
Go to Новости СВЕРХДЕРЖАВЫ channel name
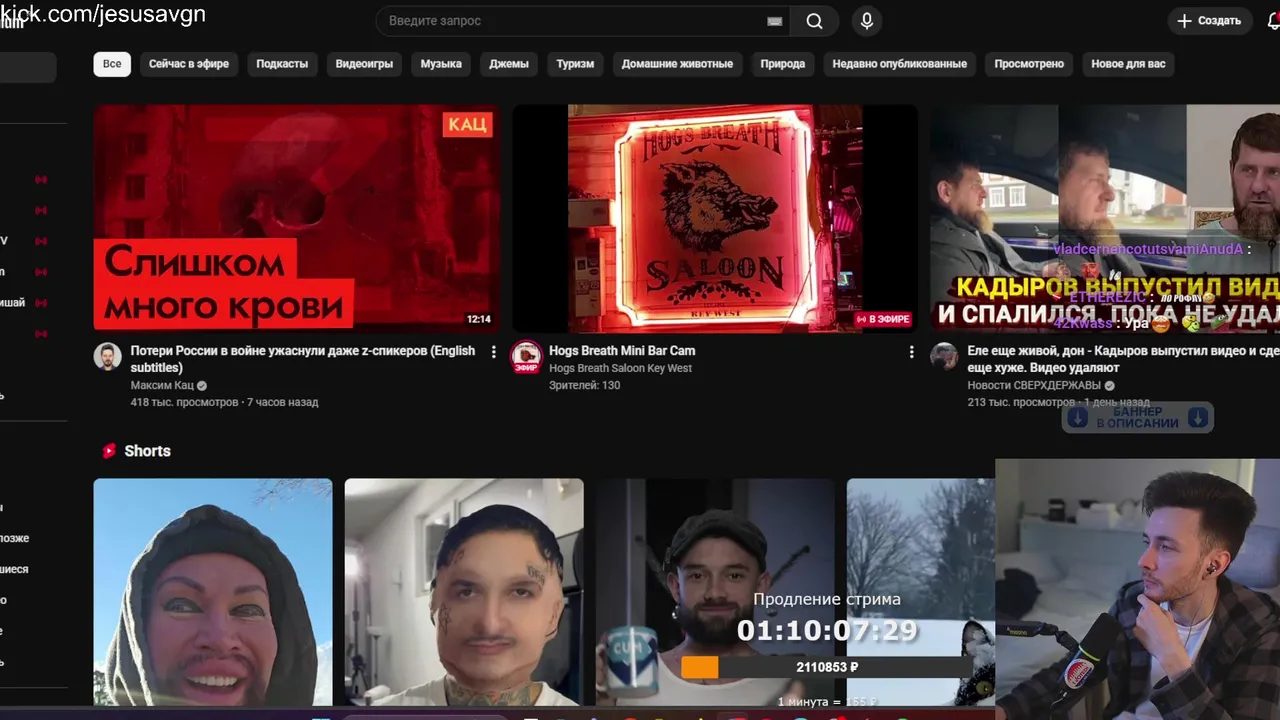(1034, 386)
